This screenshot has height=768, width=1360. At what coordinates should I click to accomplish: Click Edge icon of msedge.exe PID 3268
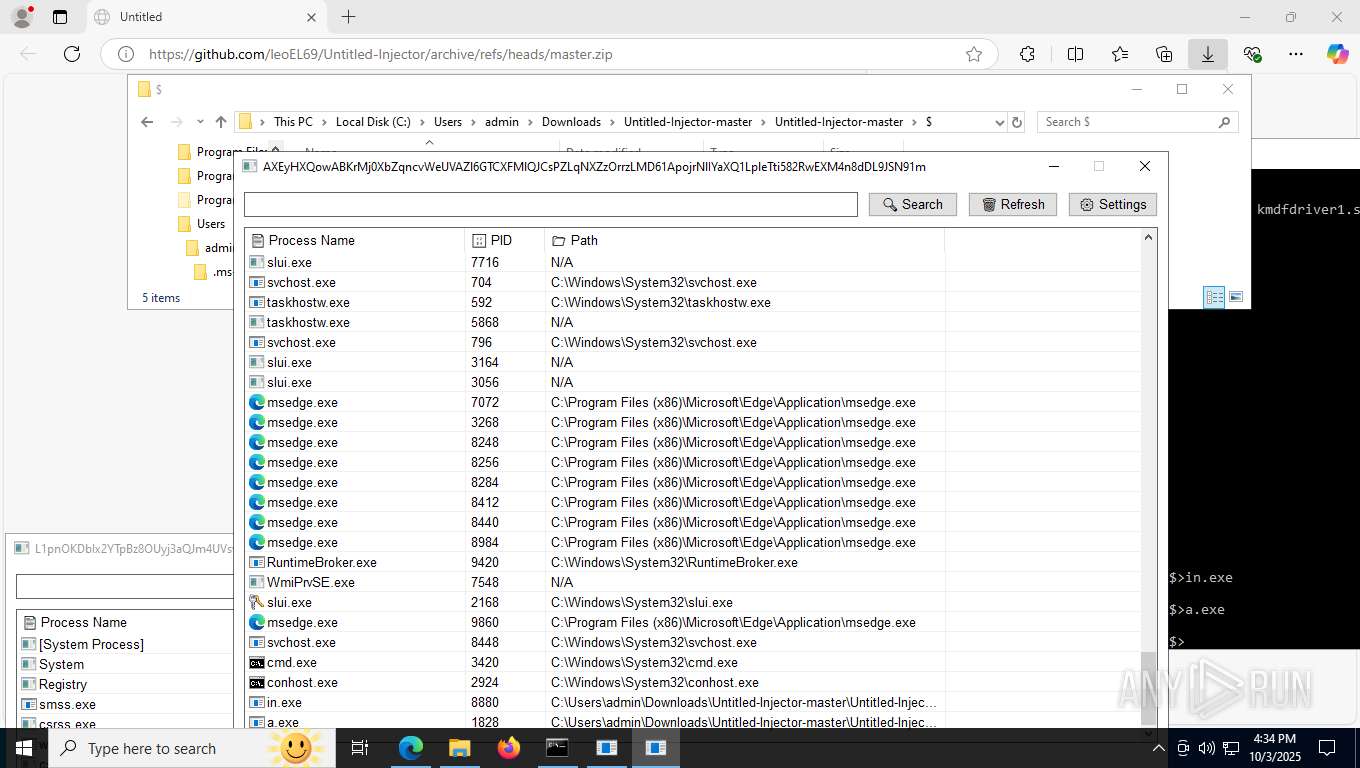coord(257,422)
